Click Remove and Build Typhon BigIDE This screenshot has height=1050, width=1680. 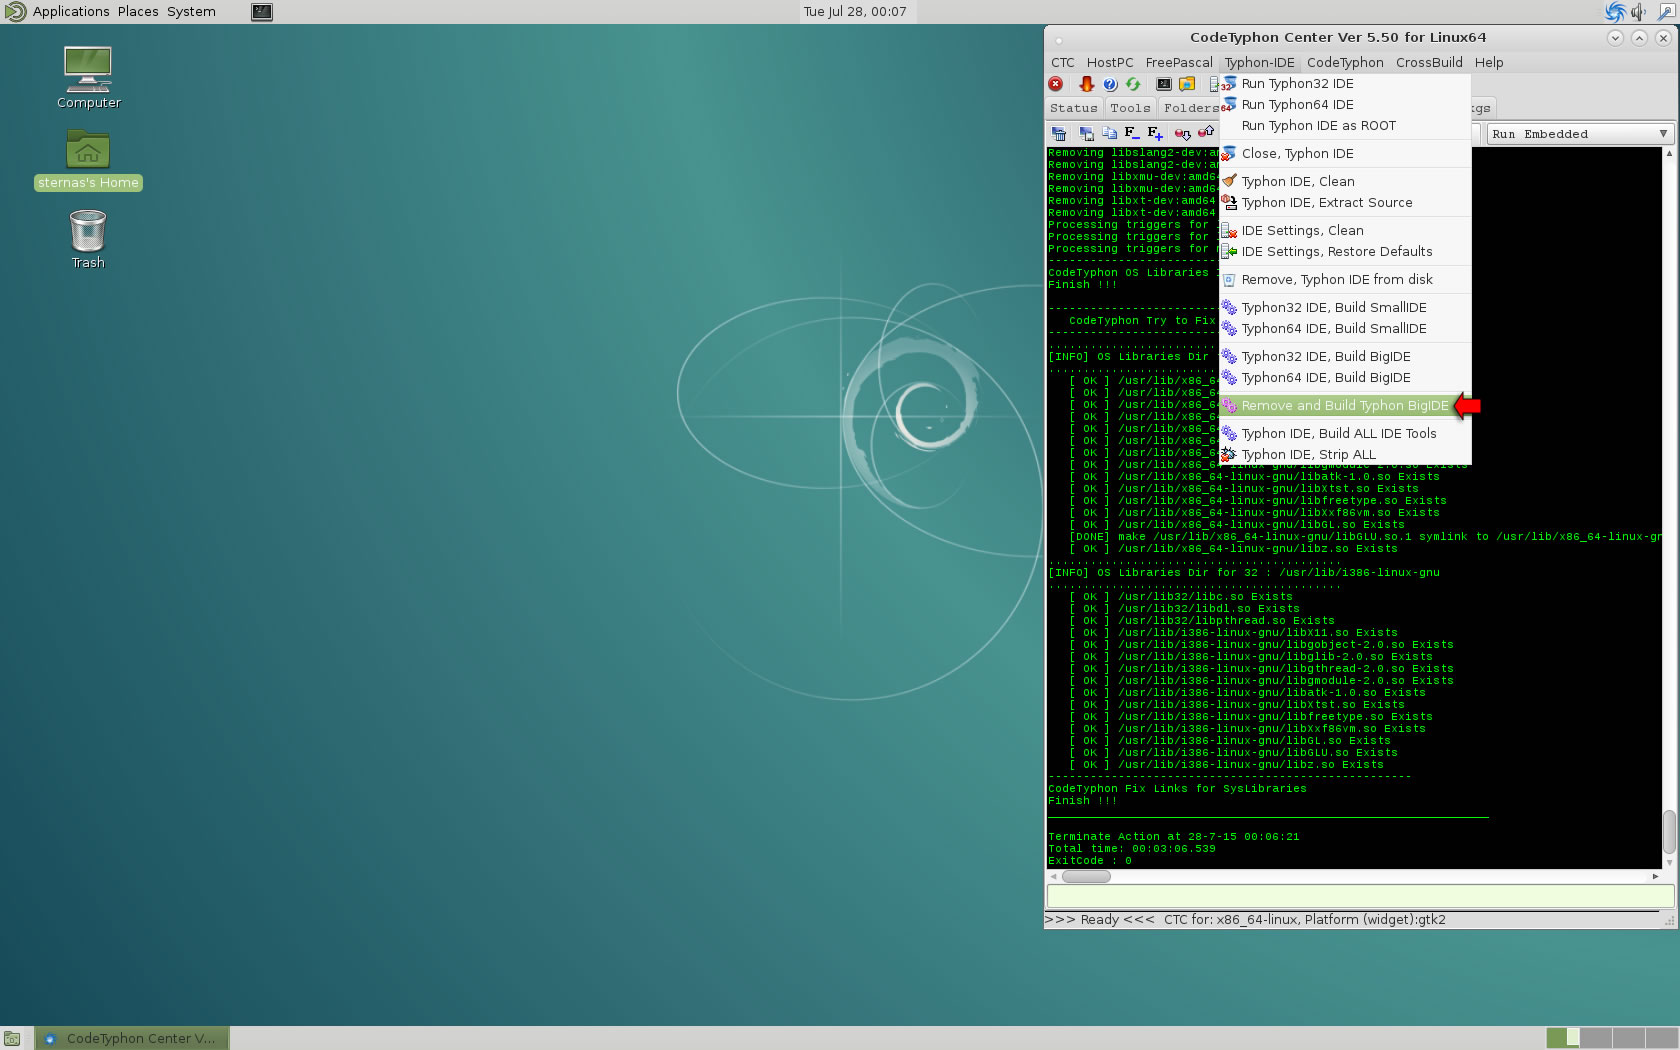(x=1345, y=406)
